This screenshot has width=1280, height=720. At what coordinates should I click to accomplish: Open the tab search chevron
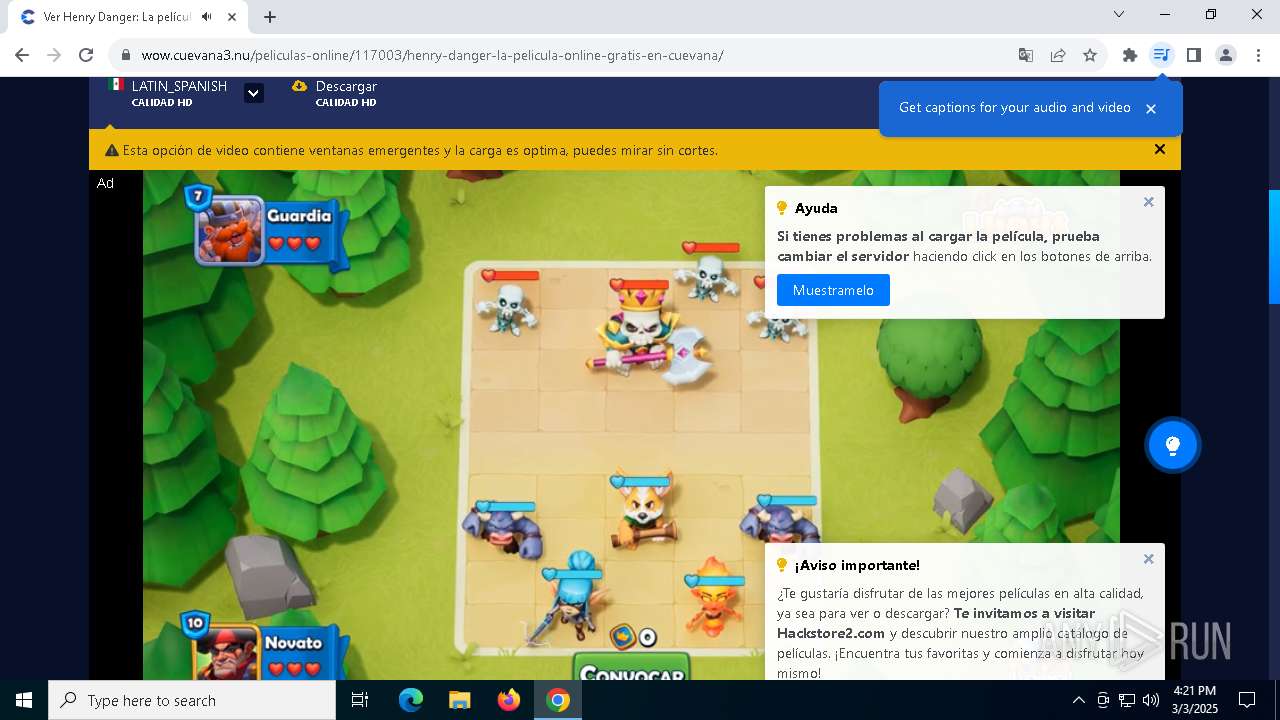click(x=1119, y=14)
